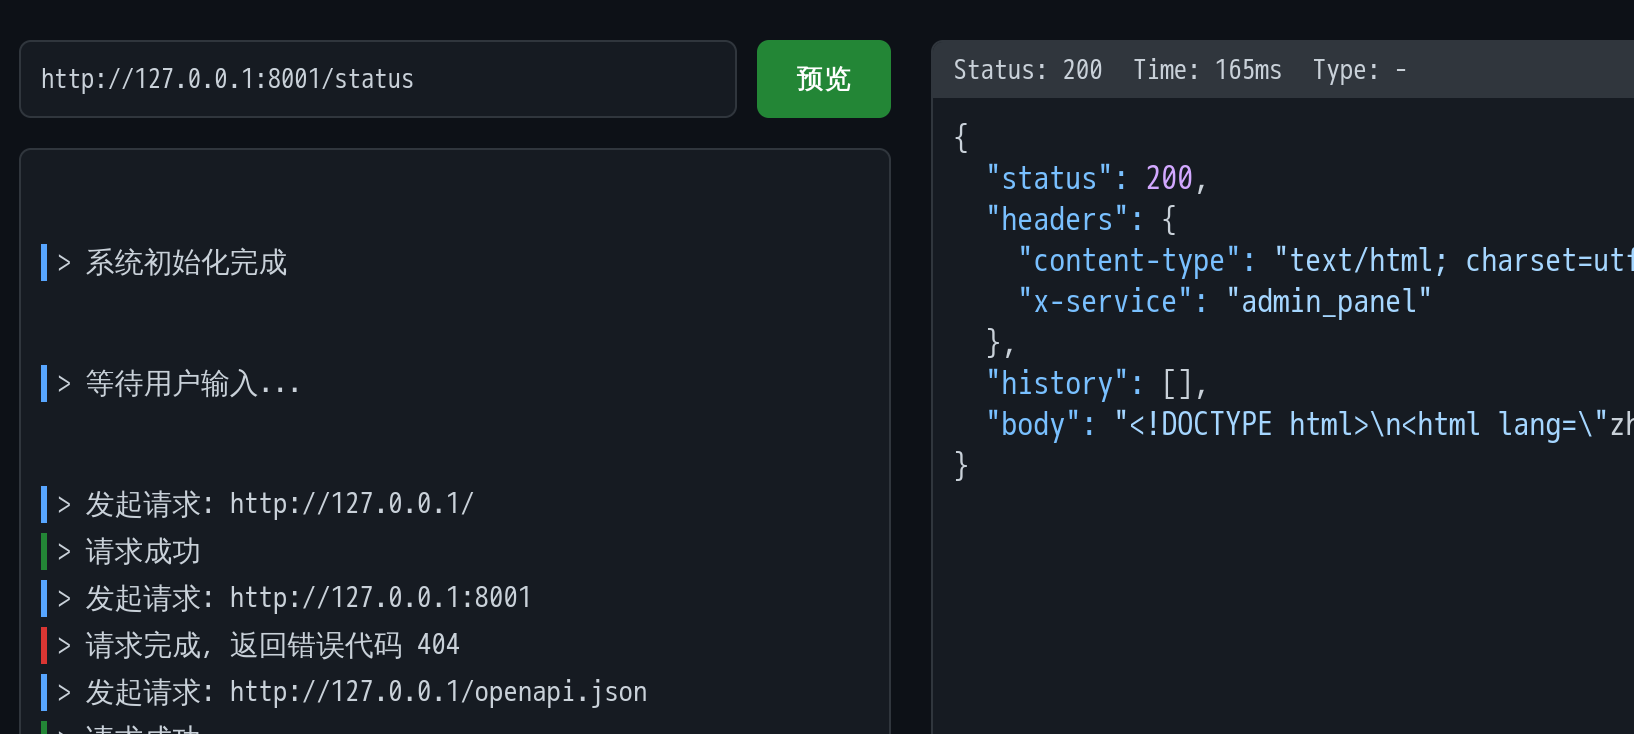1634x734 pixels.
Task: Select the first 请求成功 log line
Action: (x=143, y=552)
